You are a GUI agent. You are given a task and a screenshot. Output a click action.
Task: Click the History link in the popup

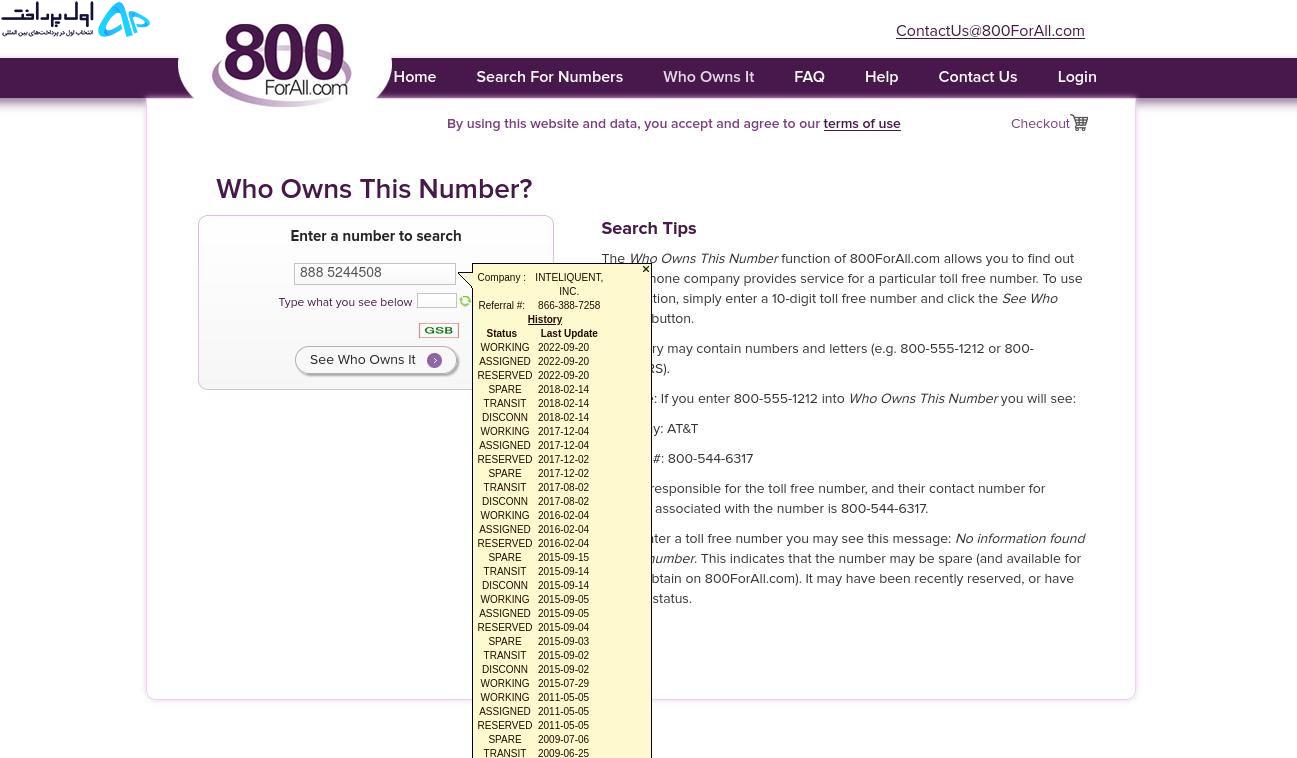(545, 320)
